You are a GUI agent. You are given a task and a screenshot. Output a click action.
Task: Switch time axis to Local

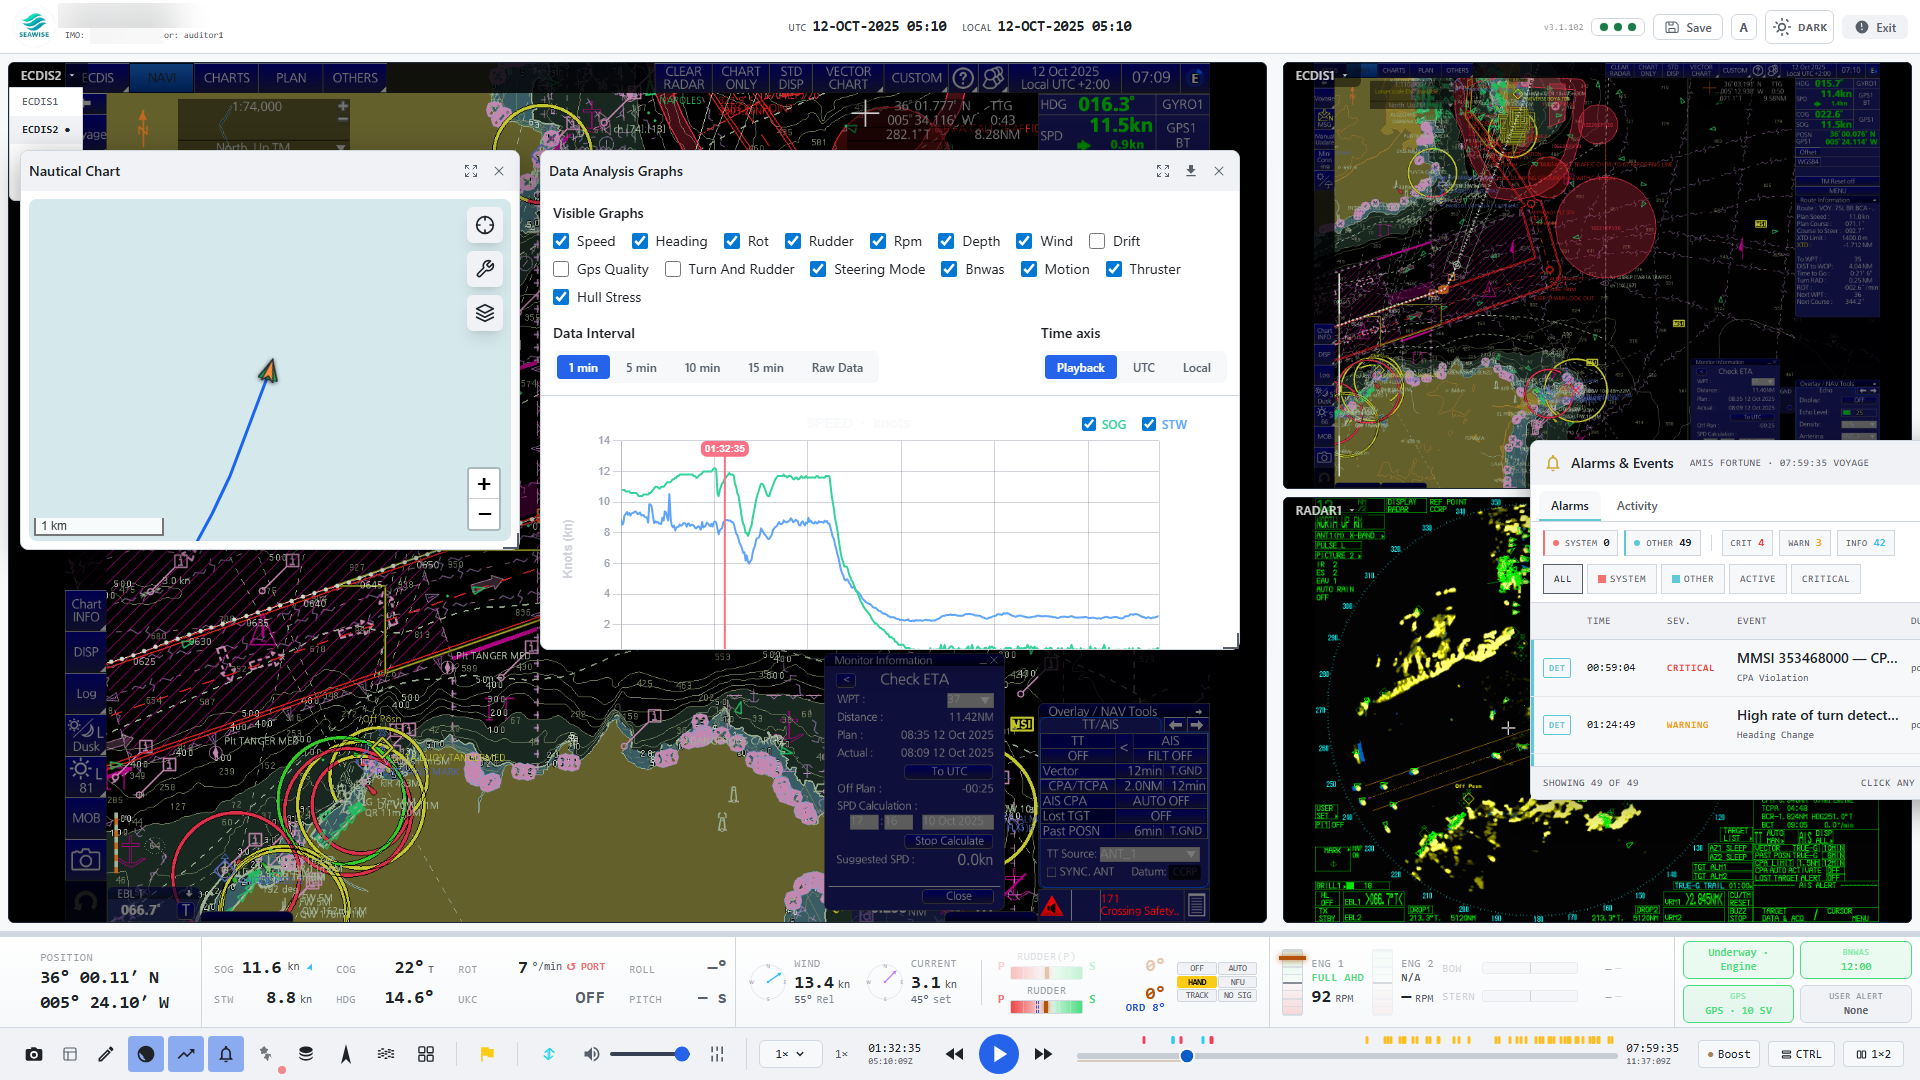[x=1197, y=368]
